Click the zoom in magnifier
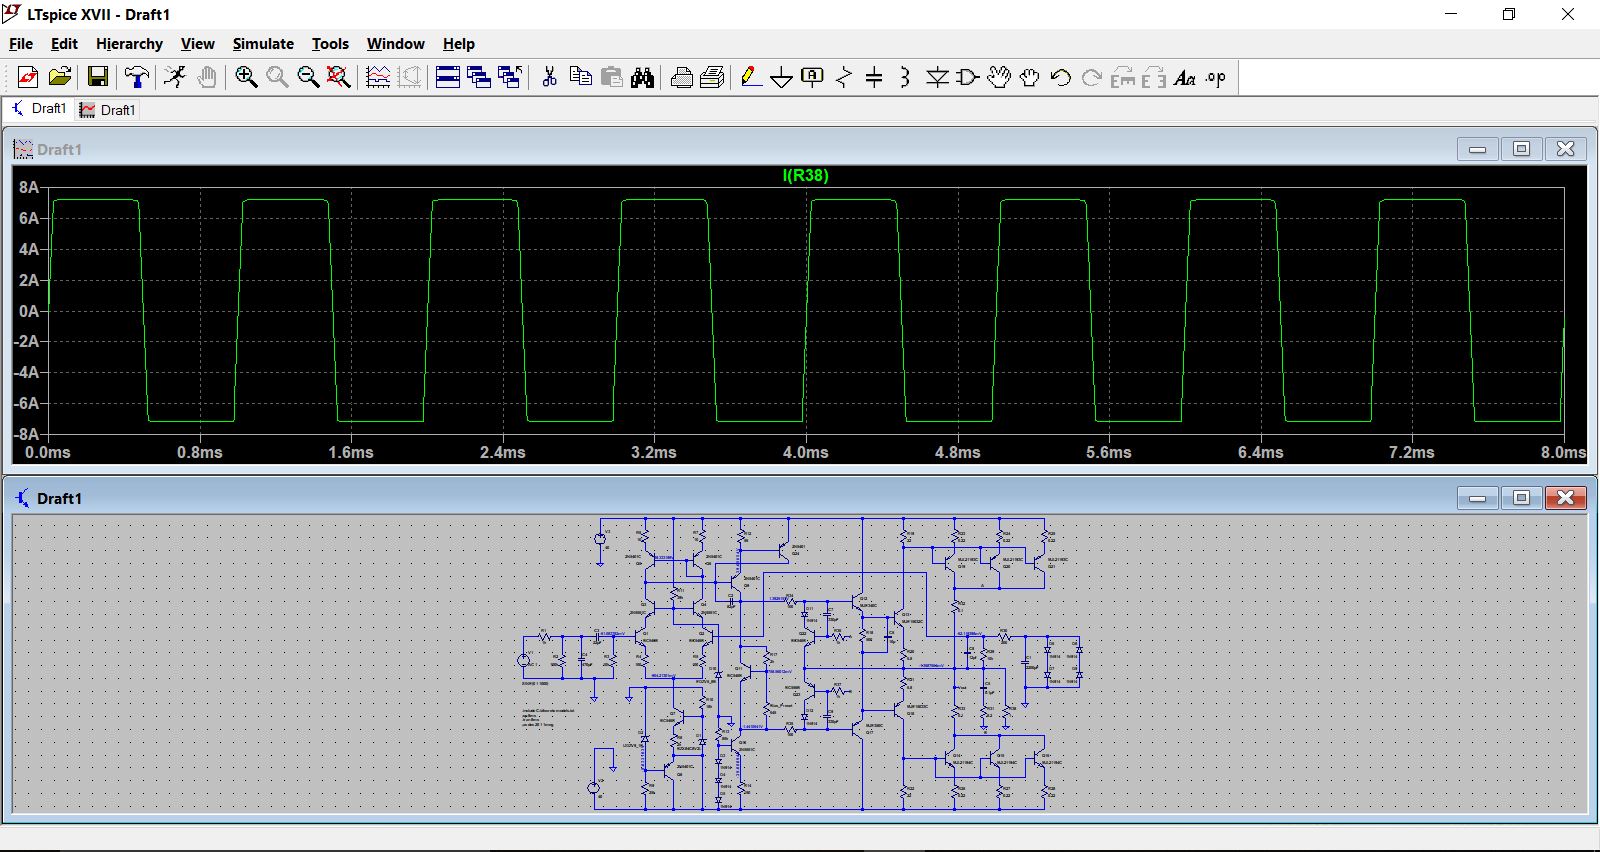This screenshot has width=1600, height=852. point(246,77)
